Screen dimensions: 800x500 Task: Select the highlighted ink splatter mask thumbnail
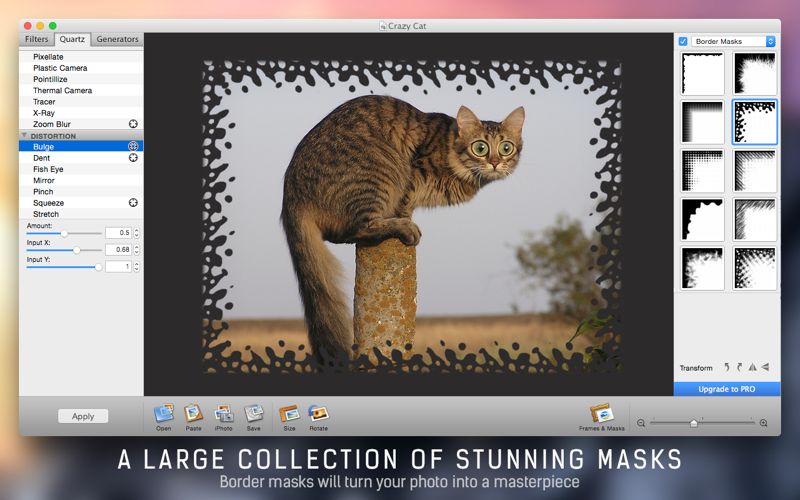[x=755, y=122]
